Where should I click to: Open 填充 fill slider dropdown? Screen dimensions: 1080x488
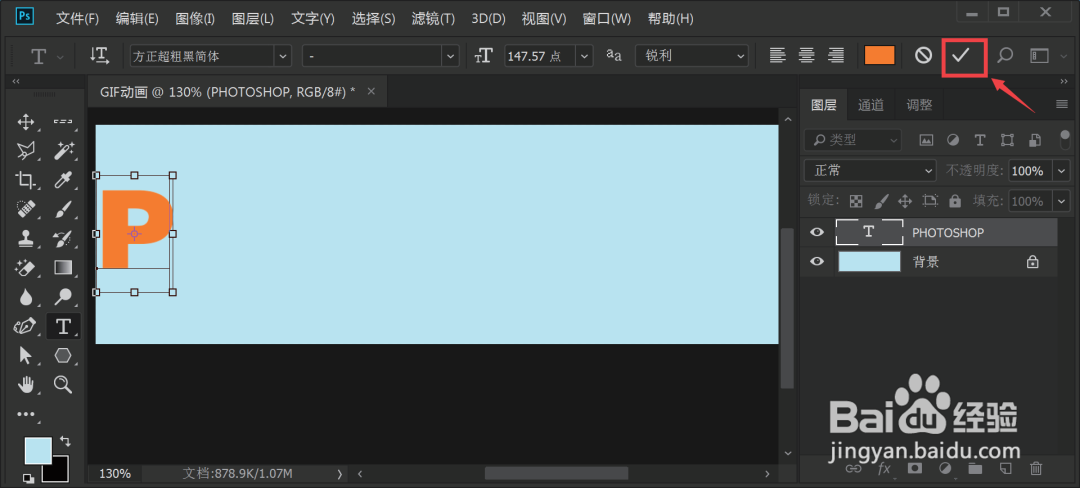1061,201
